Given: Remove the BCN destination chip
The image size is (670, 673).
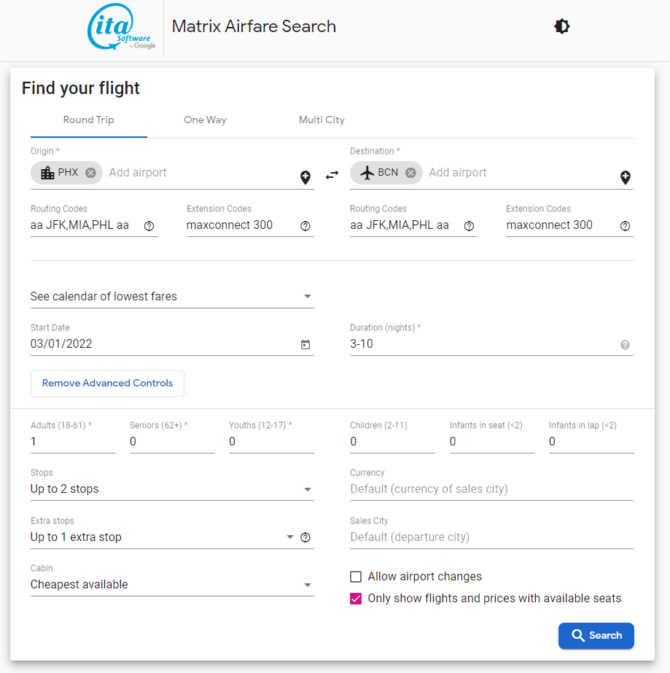Looking at the screenshot, I should click(411, 173).
